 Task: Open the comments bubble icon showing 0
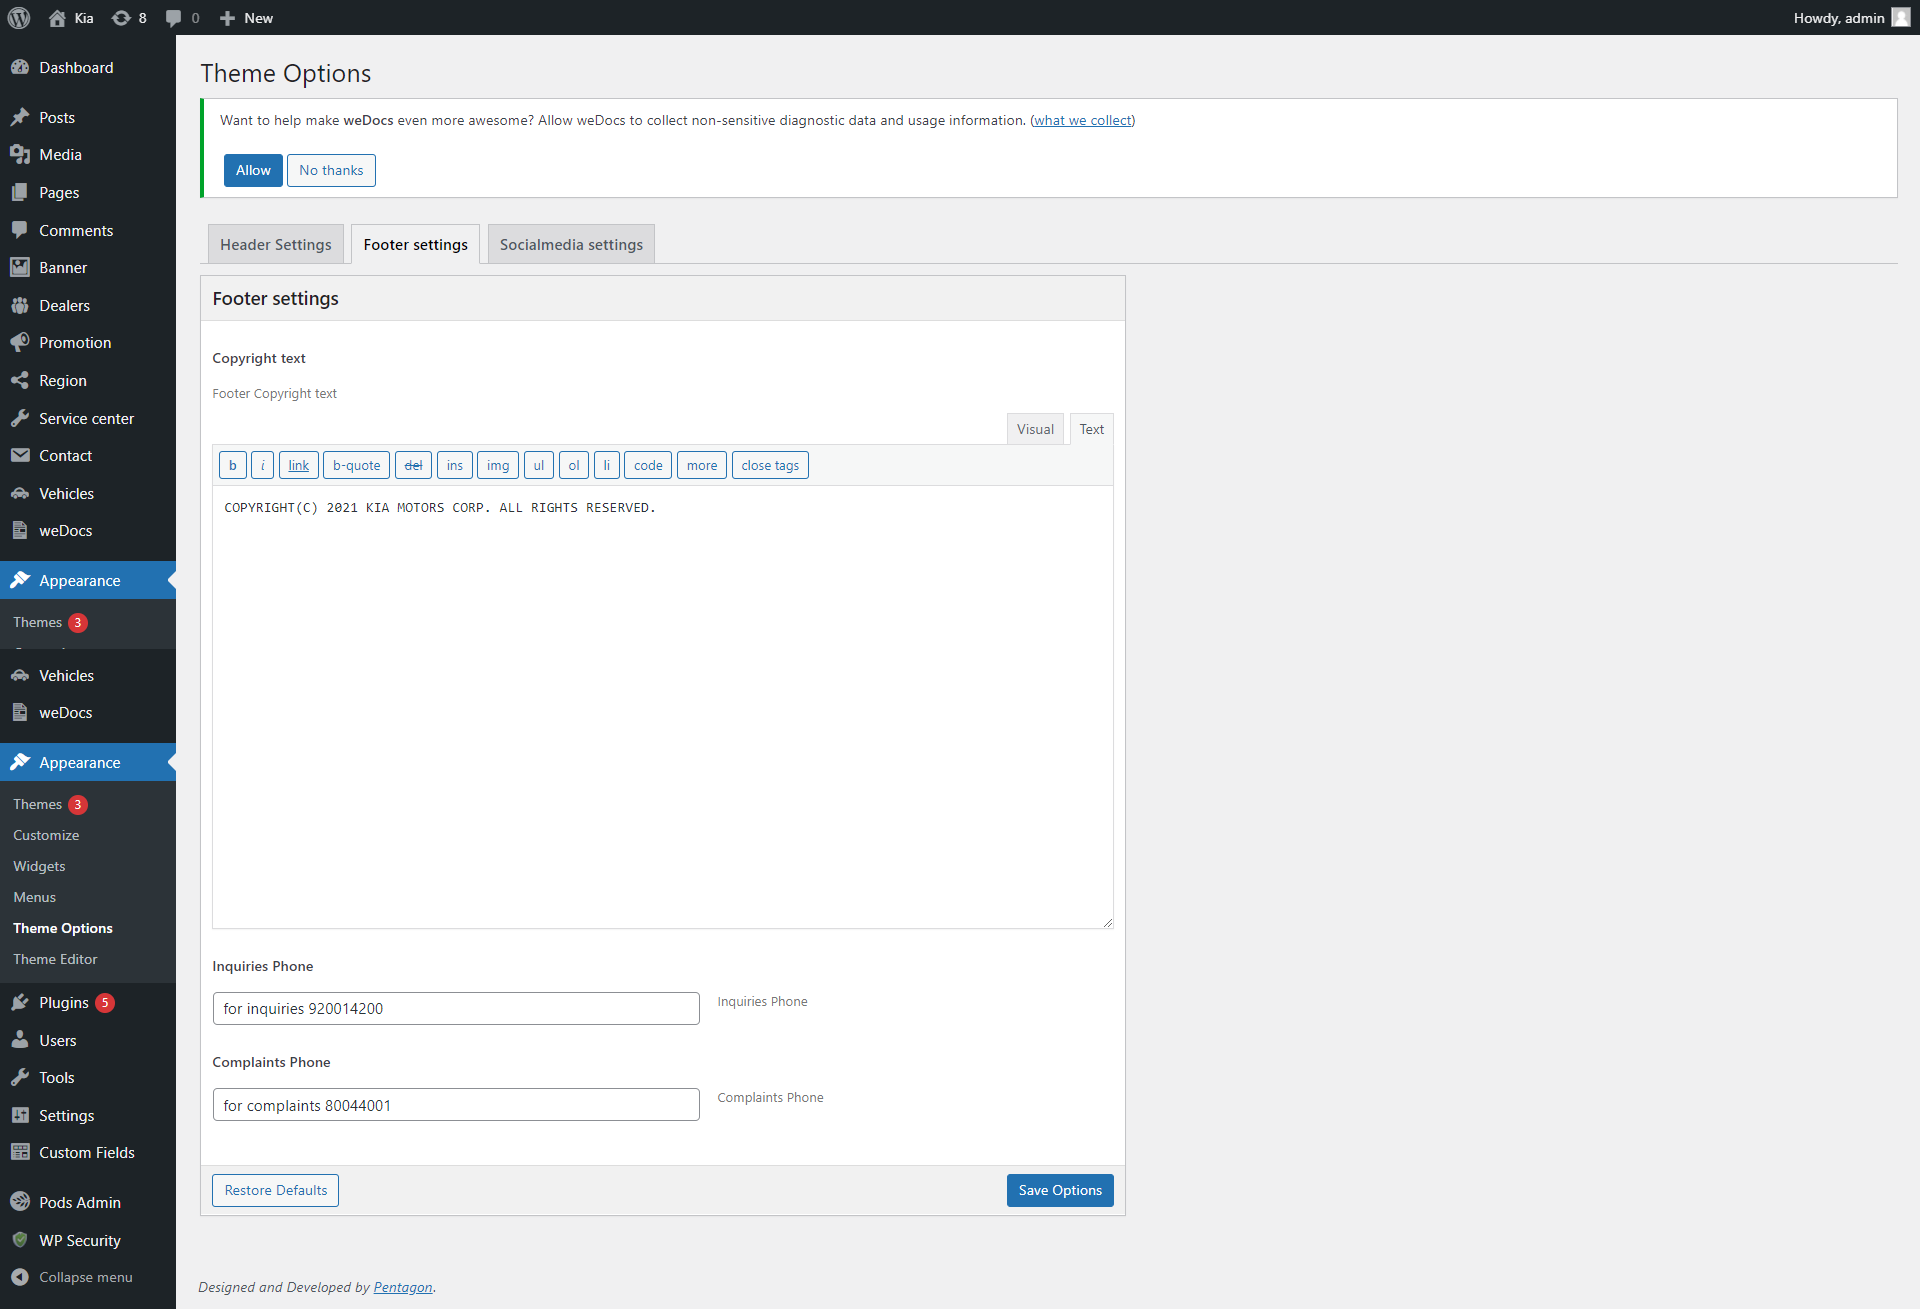click(x=174, y=18)
